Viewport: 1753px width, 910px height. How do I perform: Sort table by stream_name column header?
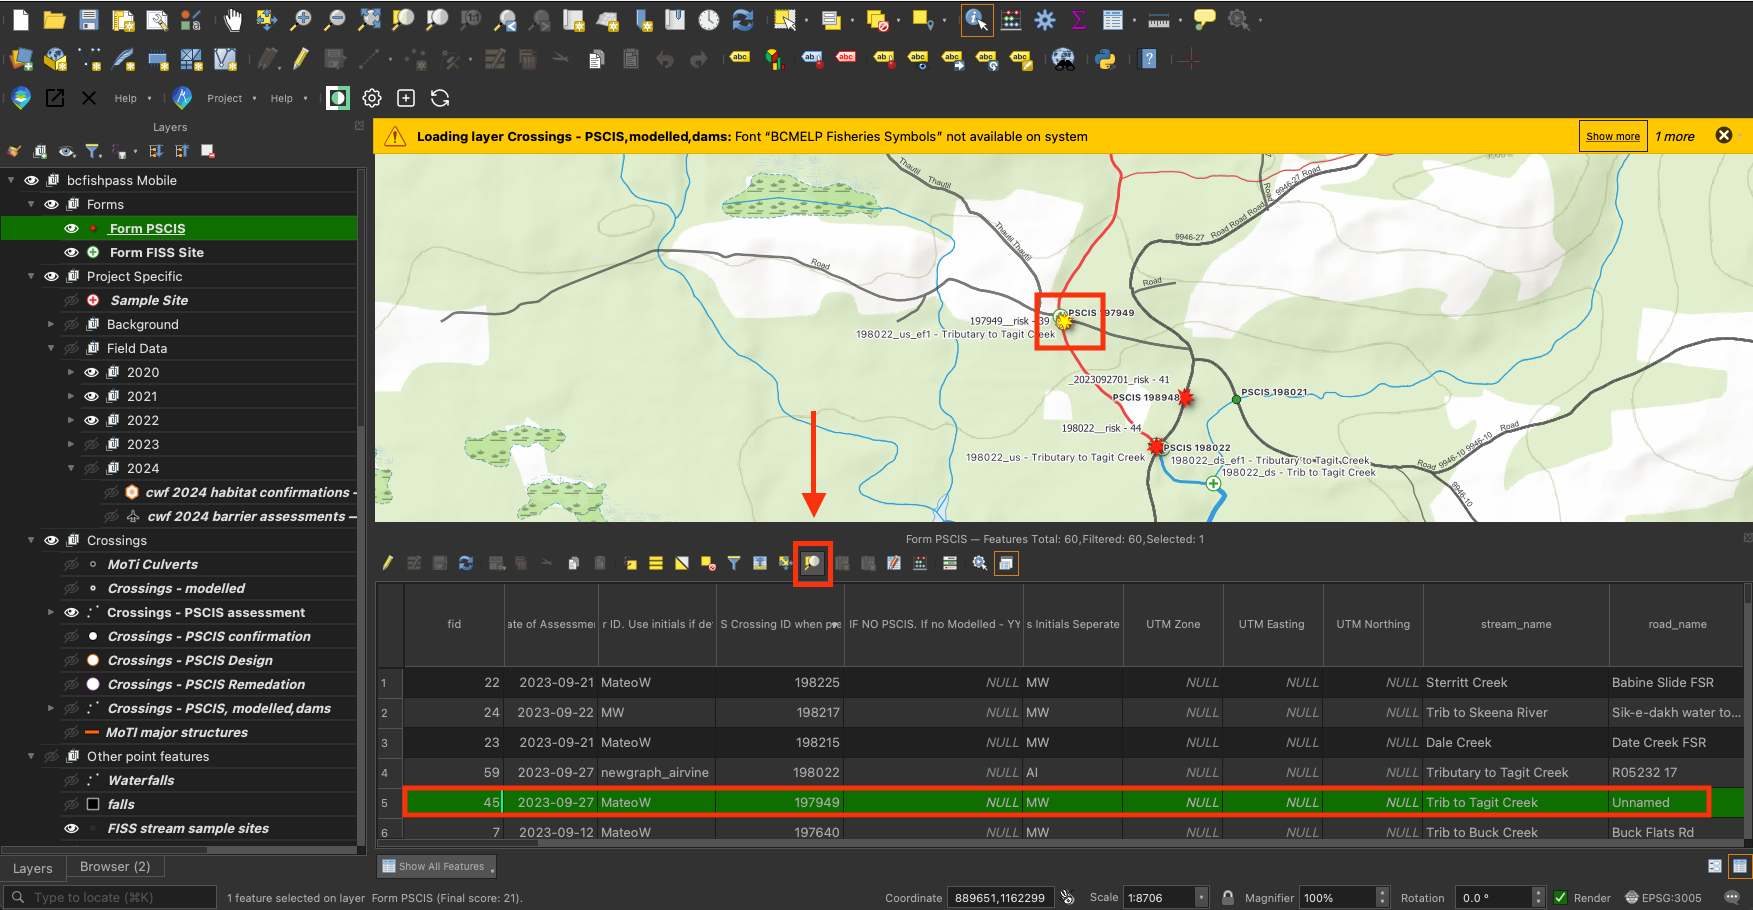coord(1516,624)
